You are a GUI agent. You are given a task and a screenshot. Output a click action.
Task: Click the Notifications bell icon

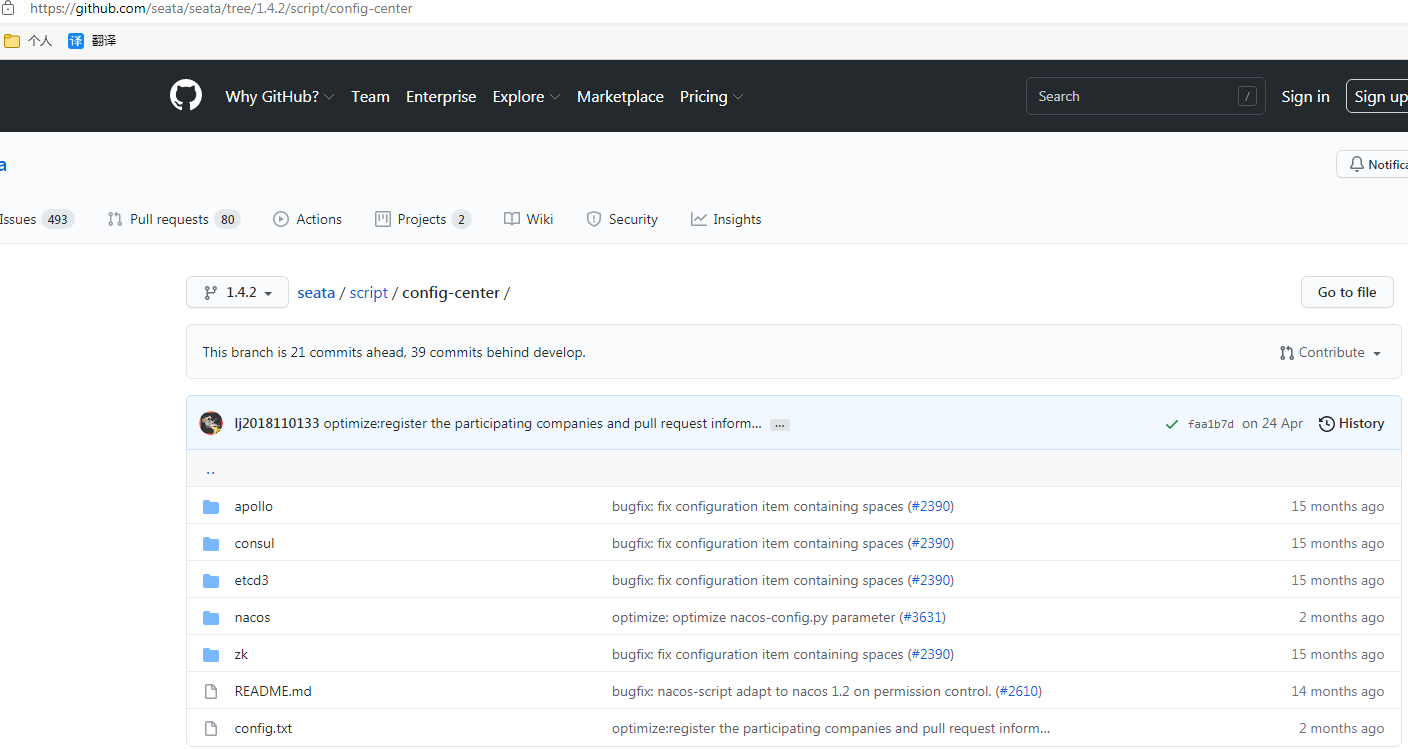pyautogui.click(x=1357, y=164)
